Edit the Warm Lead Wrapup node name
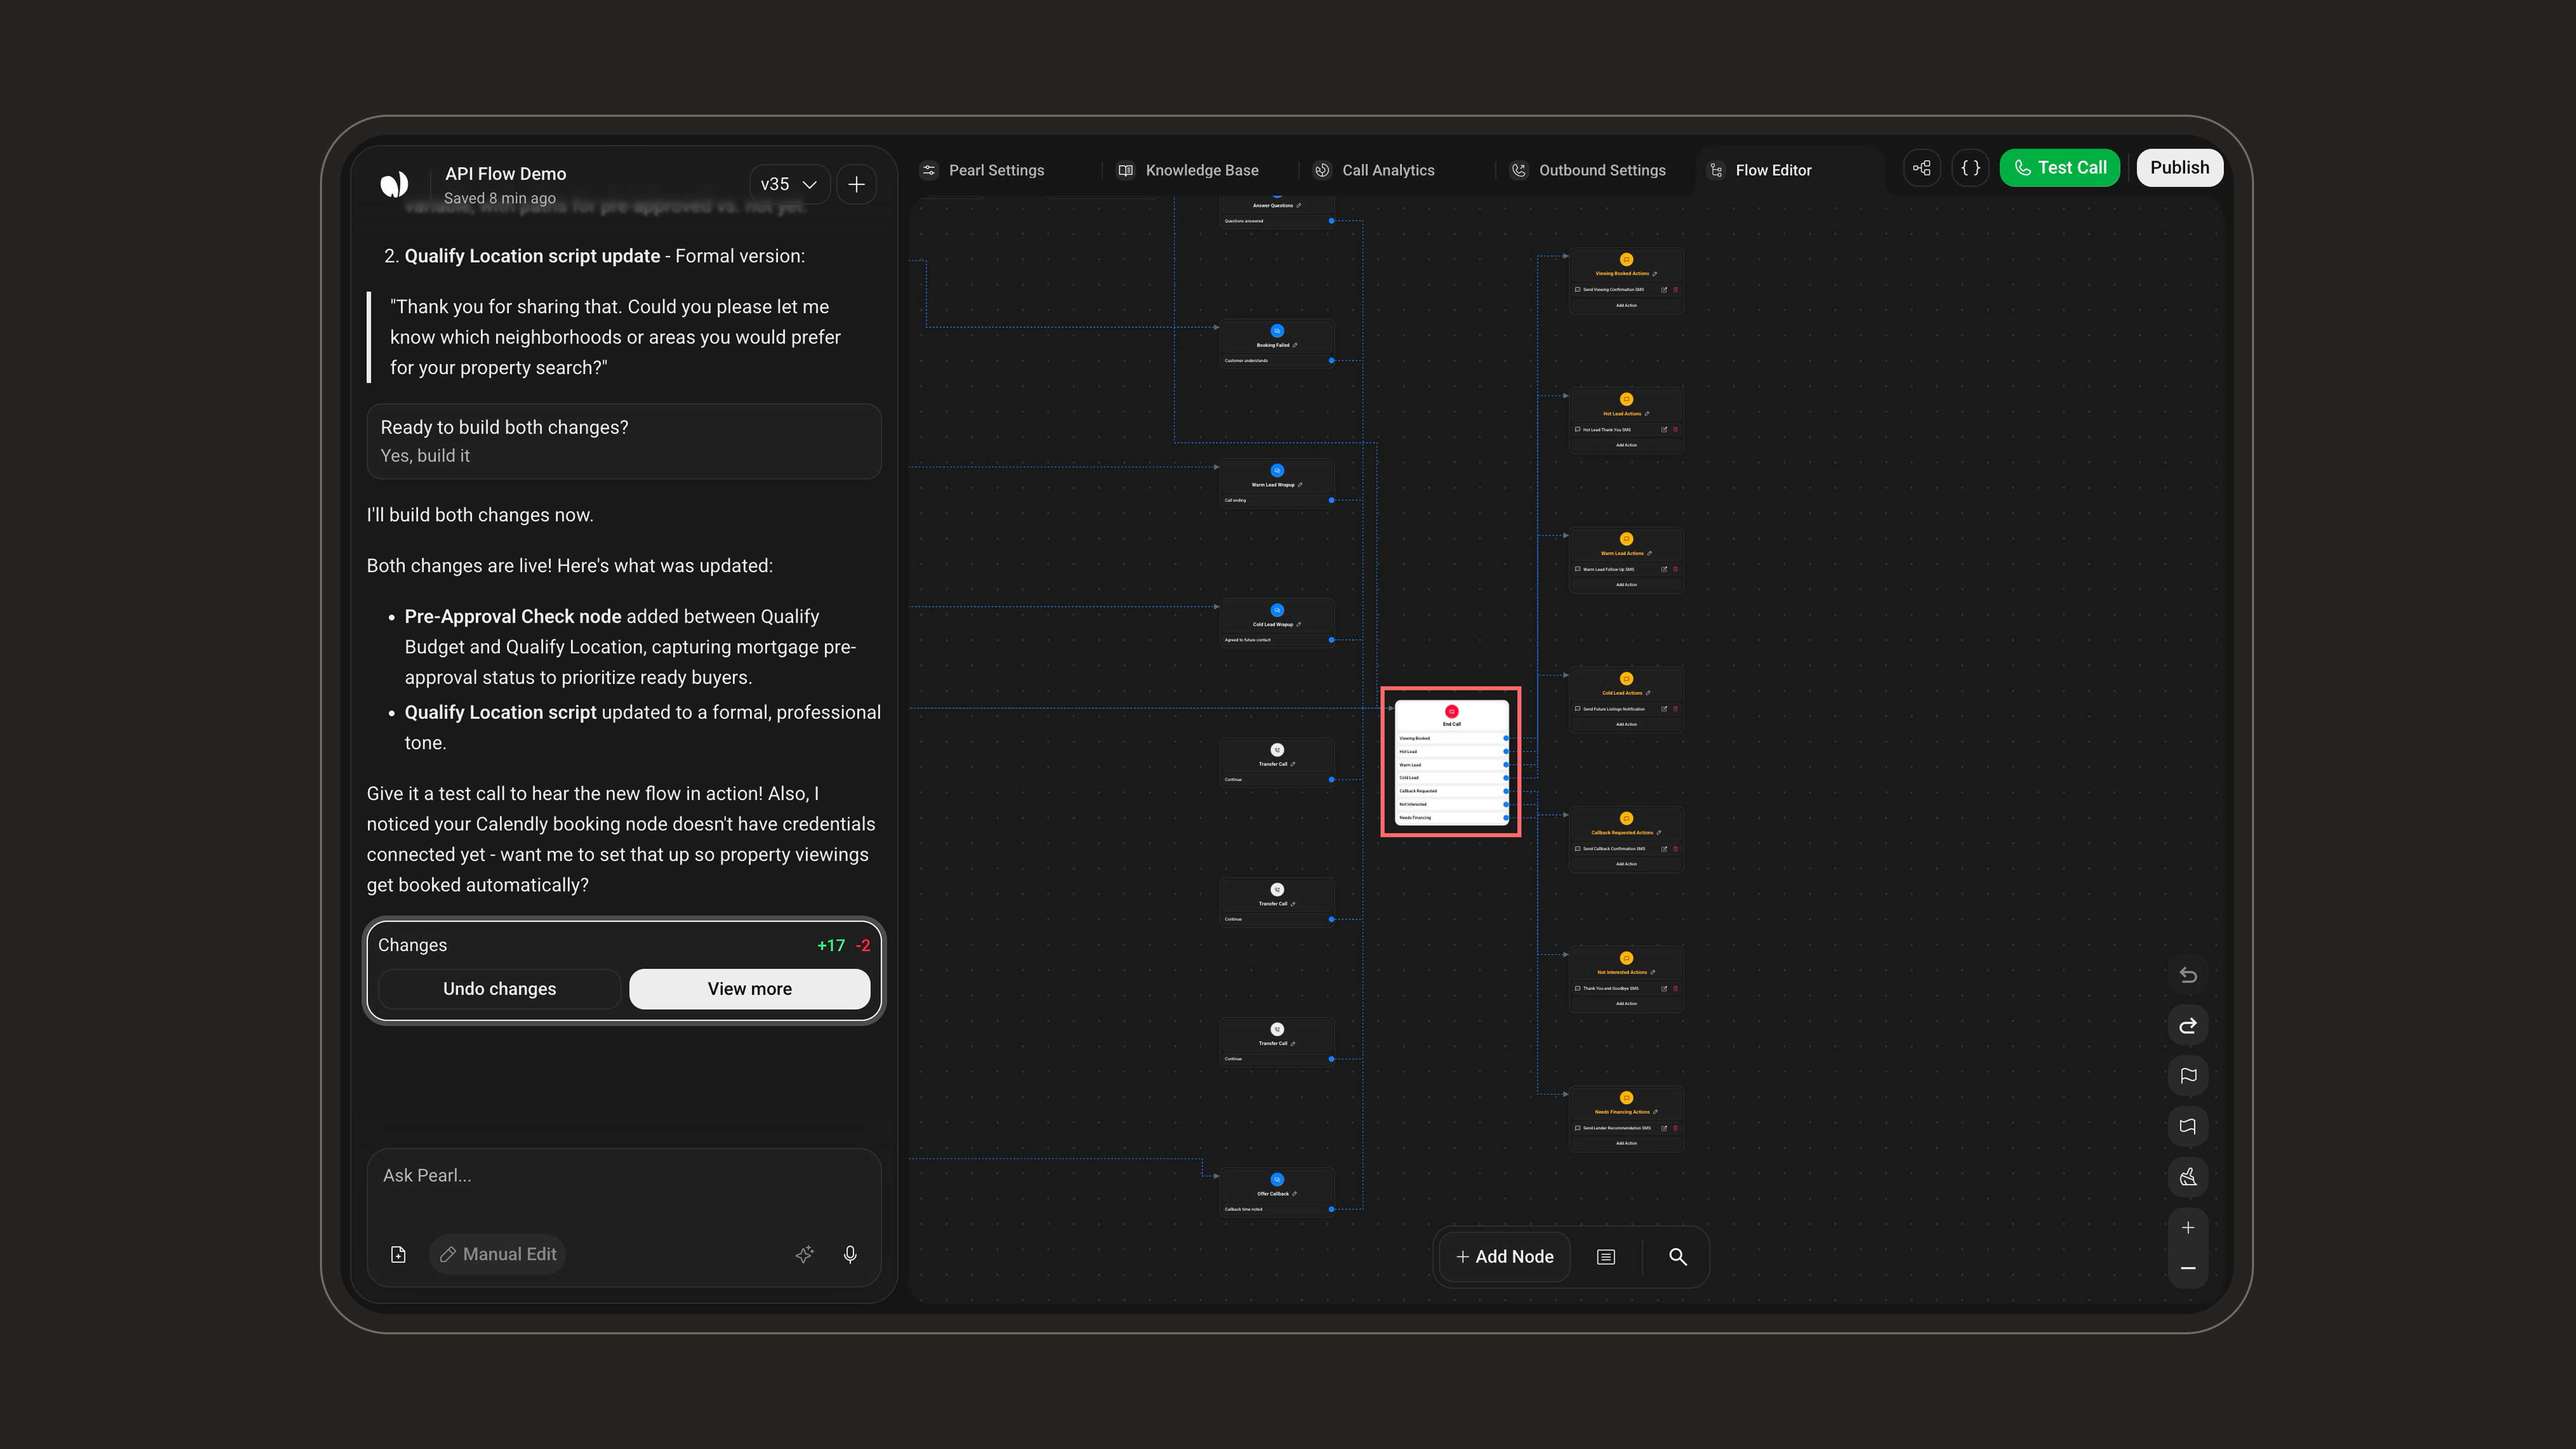The width and height of the screenshot is (2576, 1449). (1299, 485)
